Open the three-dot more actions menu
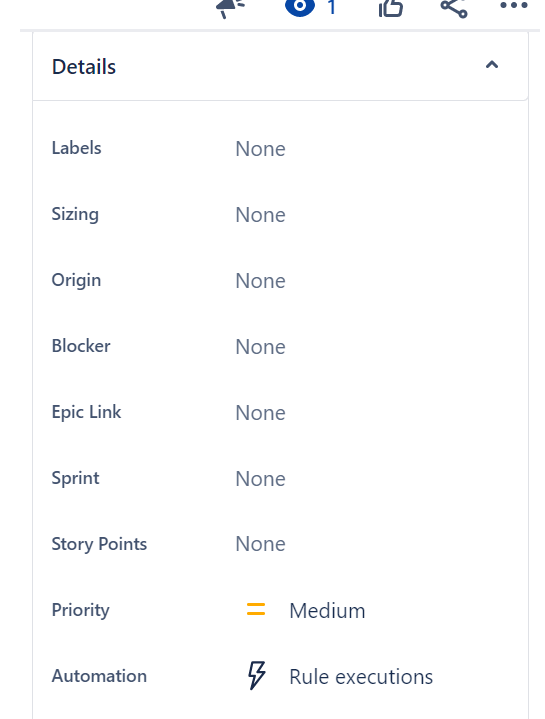Screen dimensions: 545x719 coord(514,6)
